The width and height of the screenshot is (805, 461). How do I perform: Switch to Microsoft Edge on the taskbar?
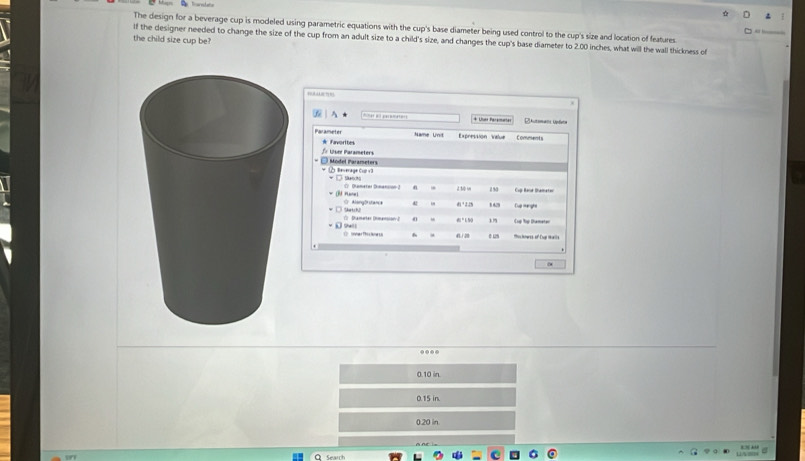click(x=495, y=455)
